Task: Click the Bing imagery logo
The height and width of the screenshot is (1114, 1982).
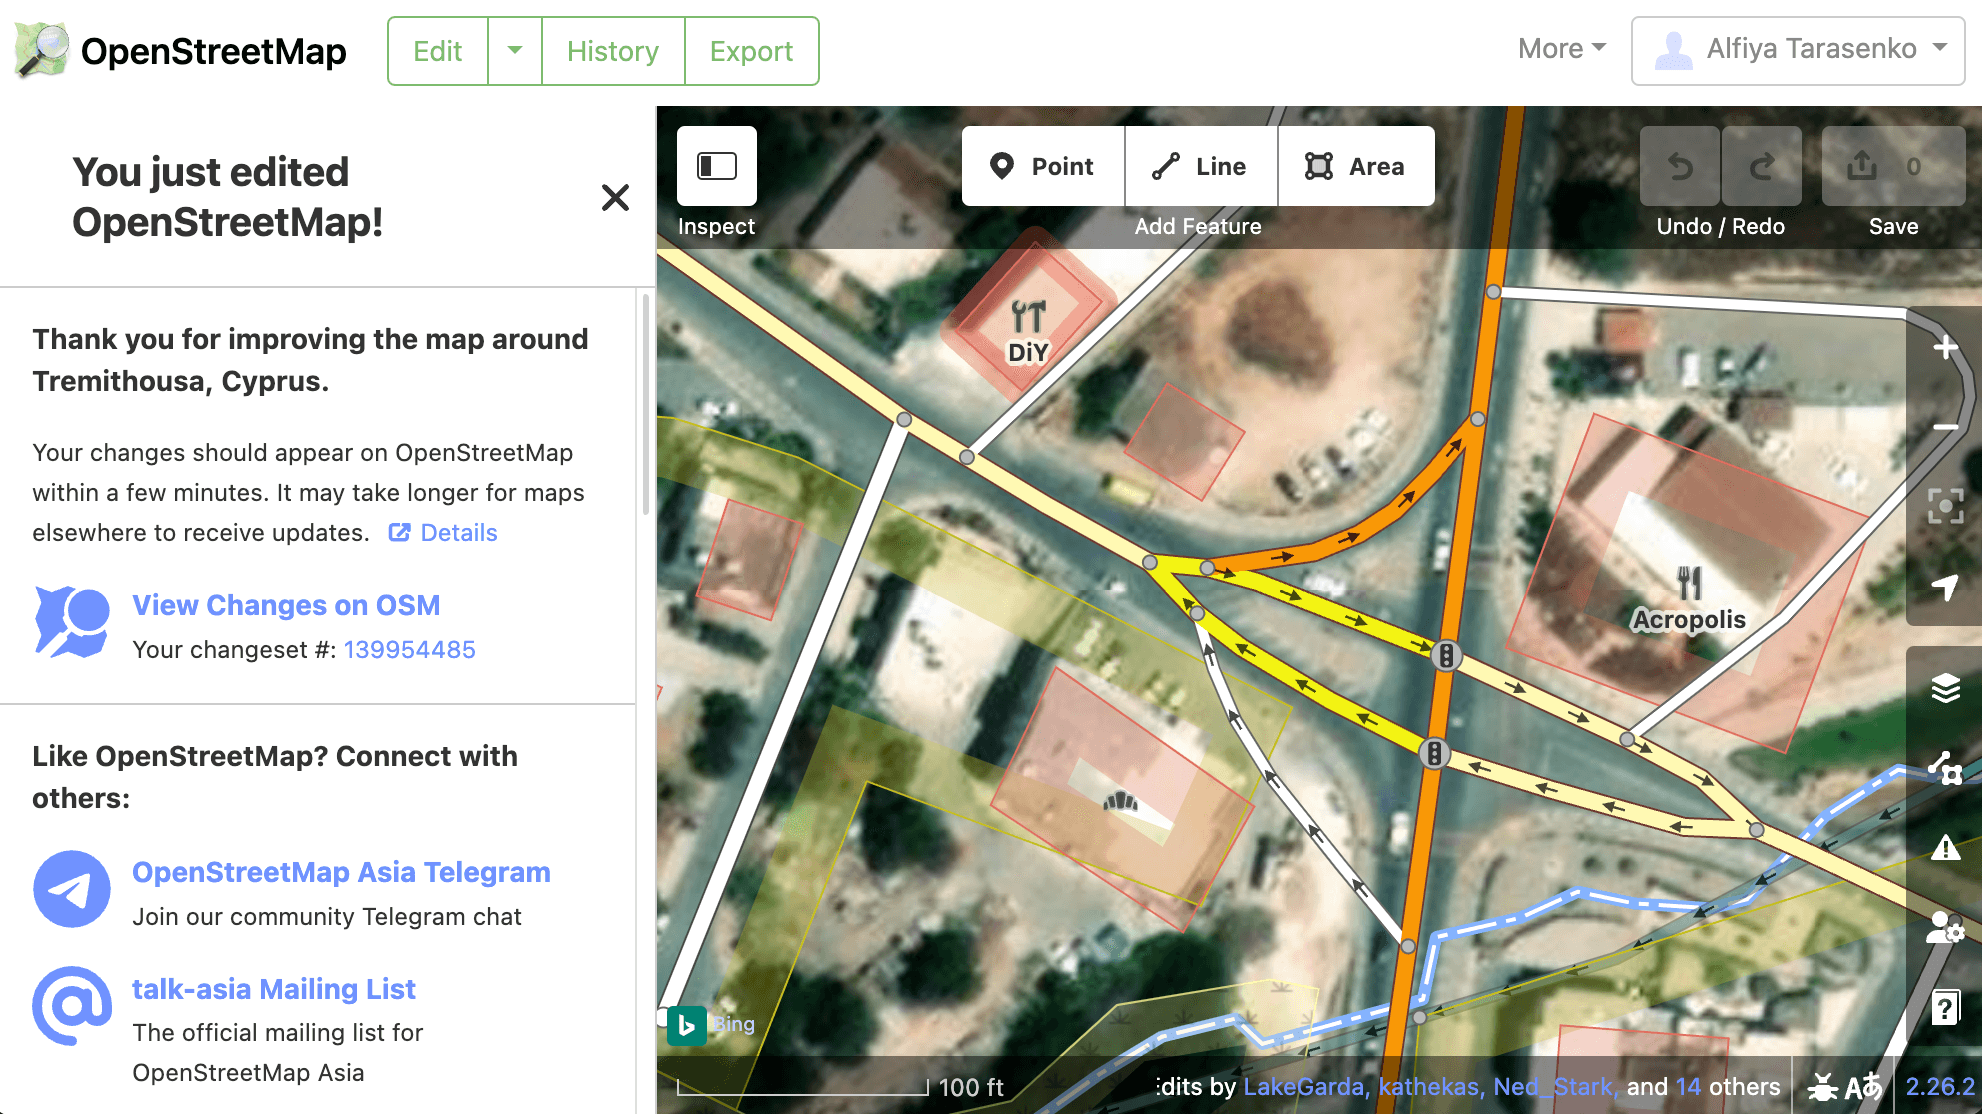Action: point(687,1025)
